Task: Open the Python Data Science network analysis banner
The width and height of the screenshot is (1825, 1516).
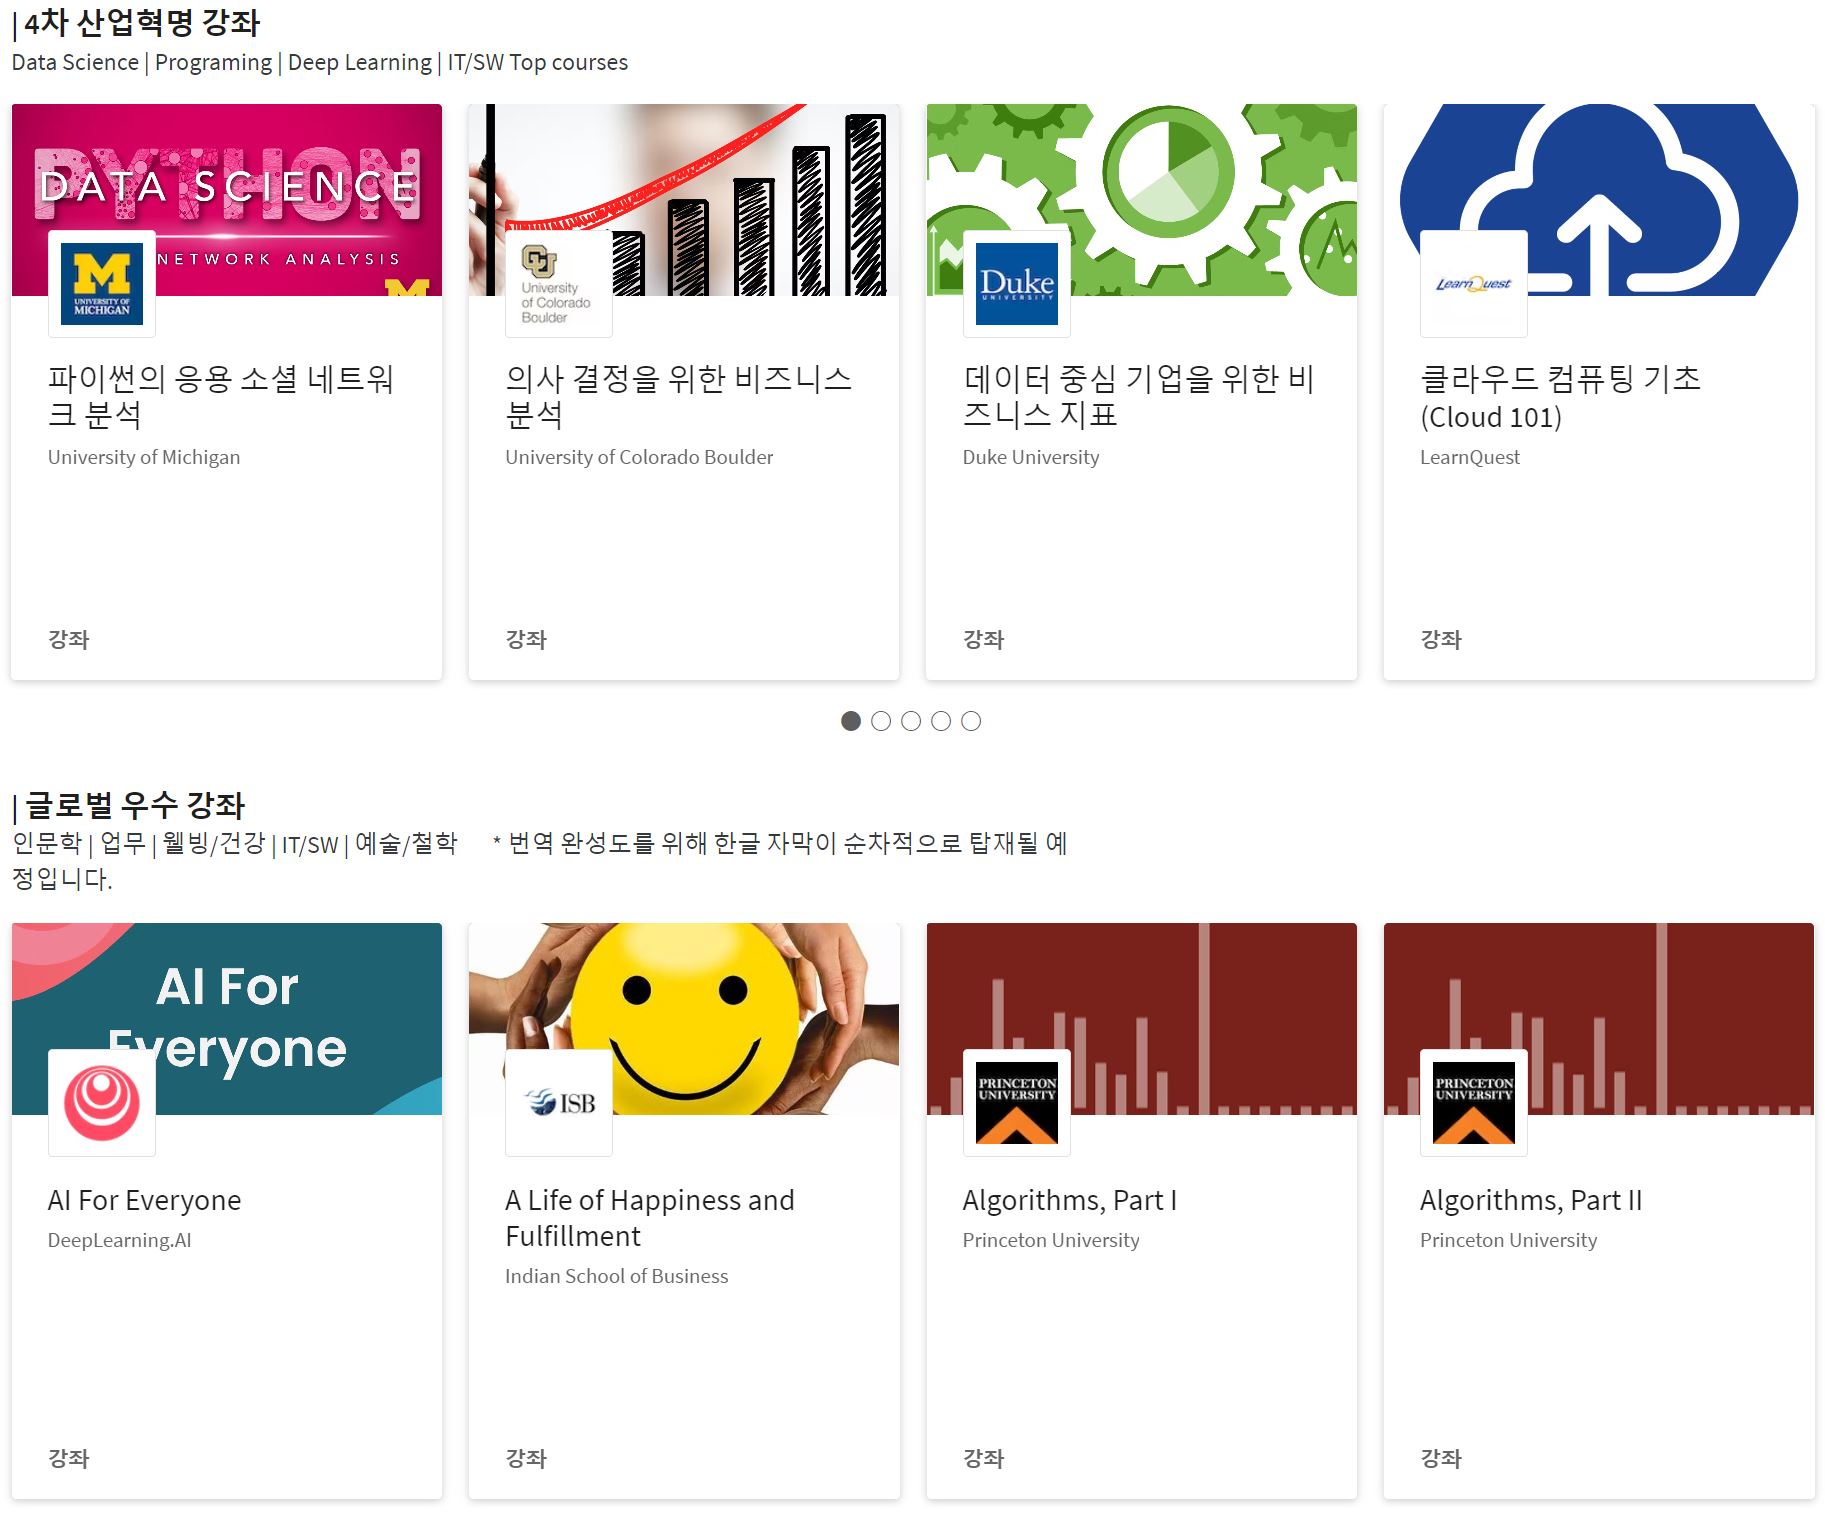Action: 227,200
